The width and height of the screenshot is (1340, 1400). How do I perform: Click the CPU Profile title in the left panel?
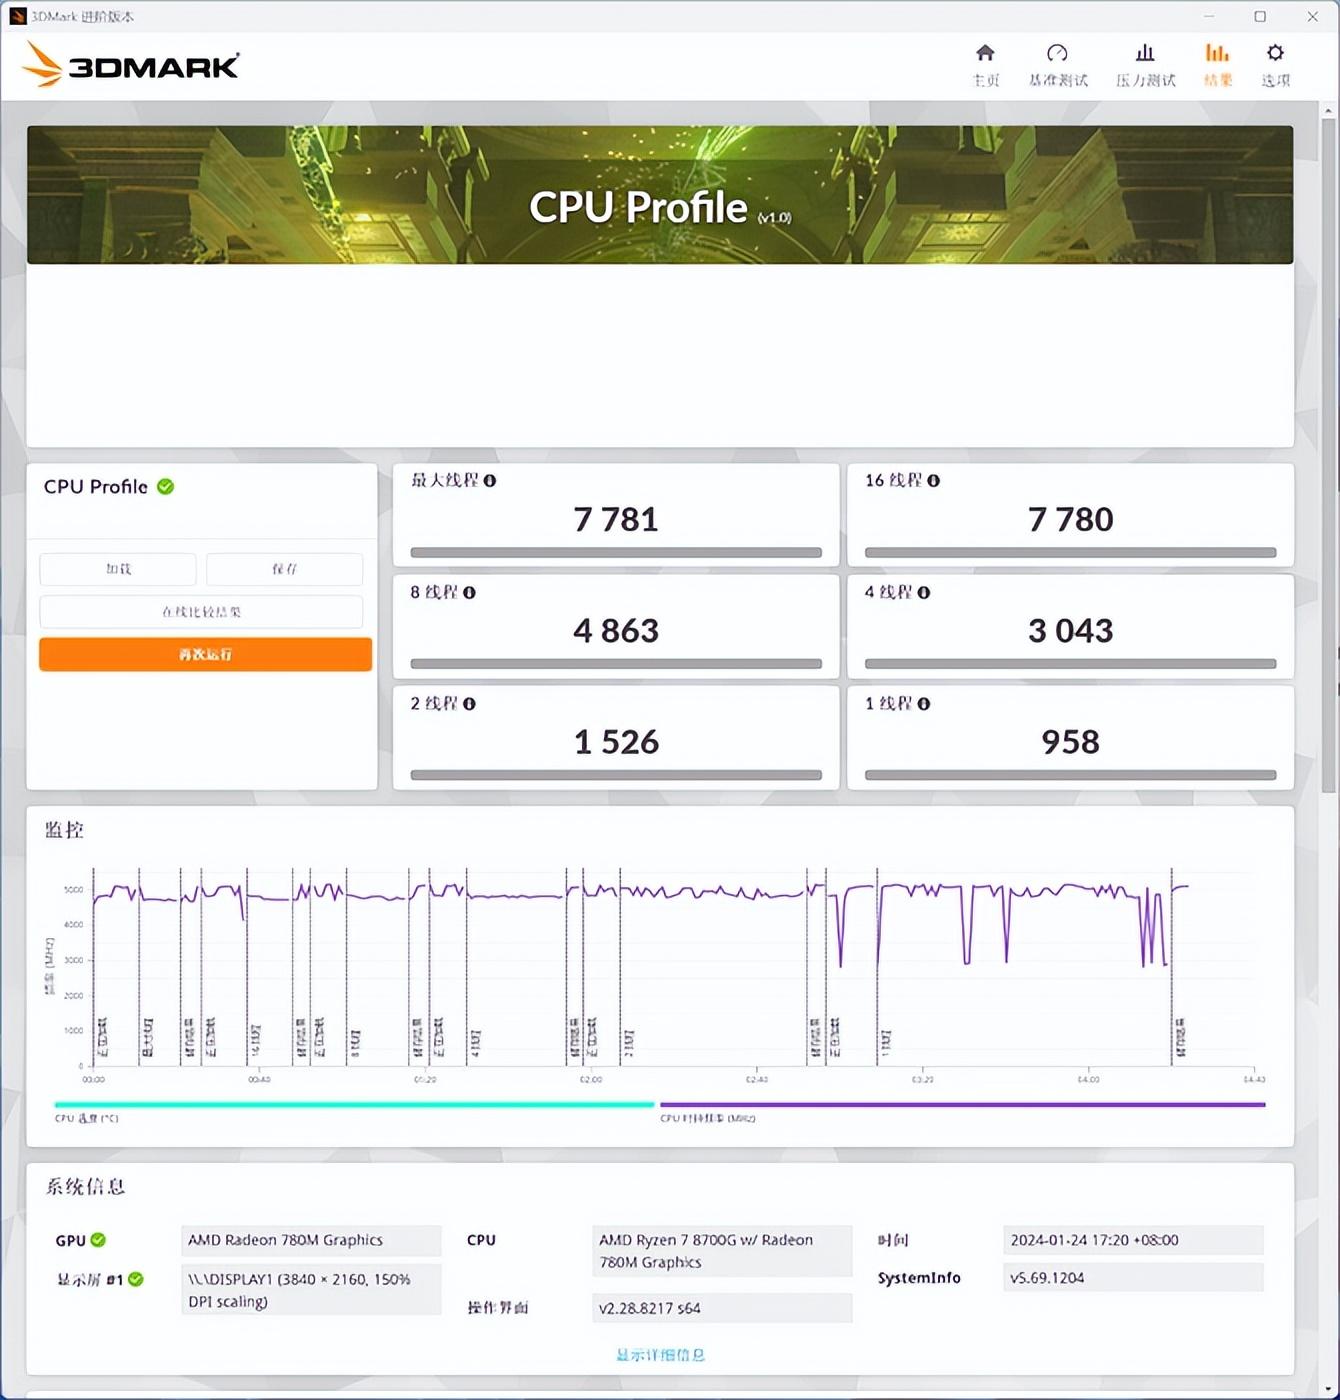(x=95, y=487)
